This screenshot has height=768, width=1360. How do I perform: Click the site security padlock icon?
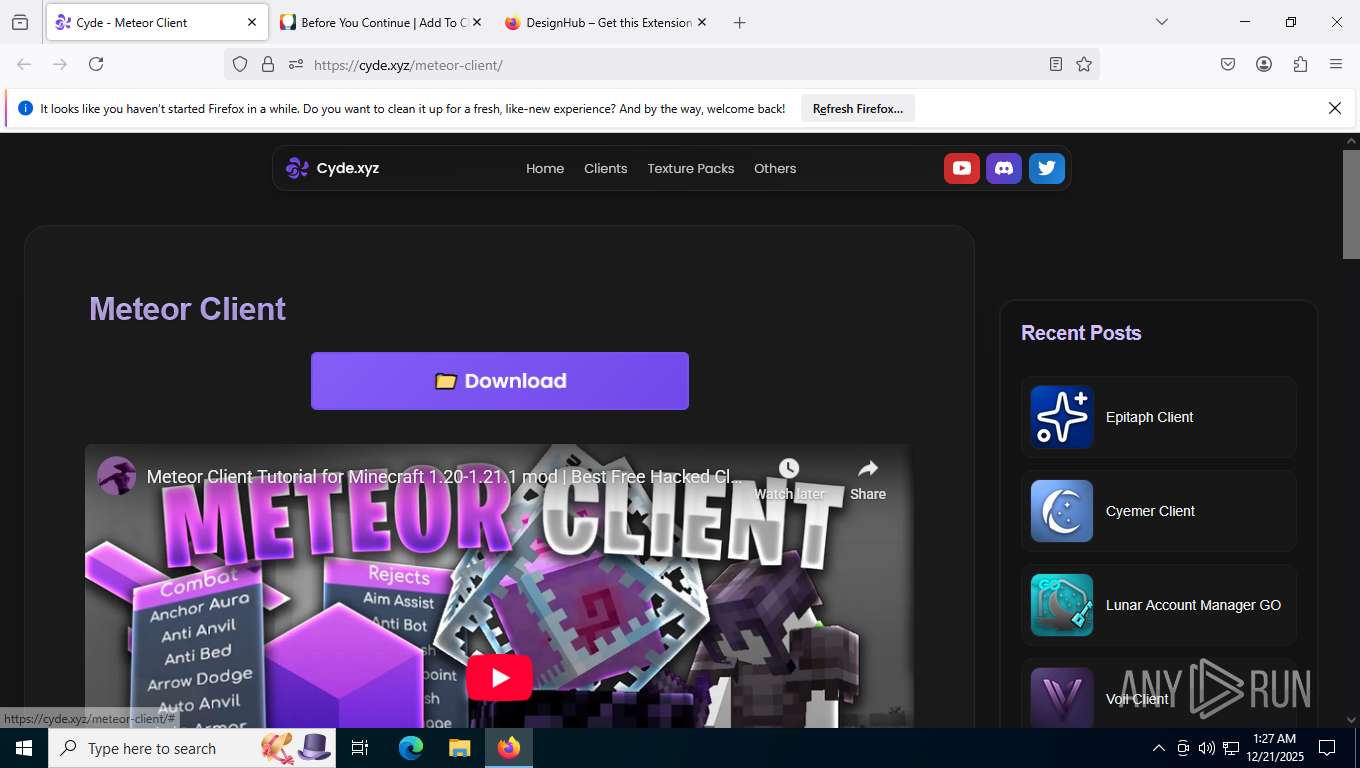pyautogui.click(x=267, y=64)
